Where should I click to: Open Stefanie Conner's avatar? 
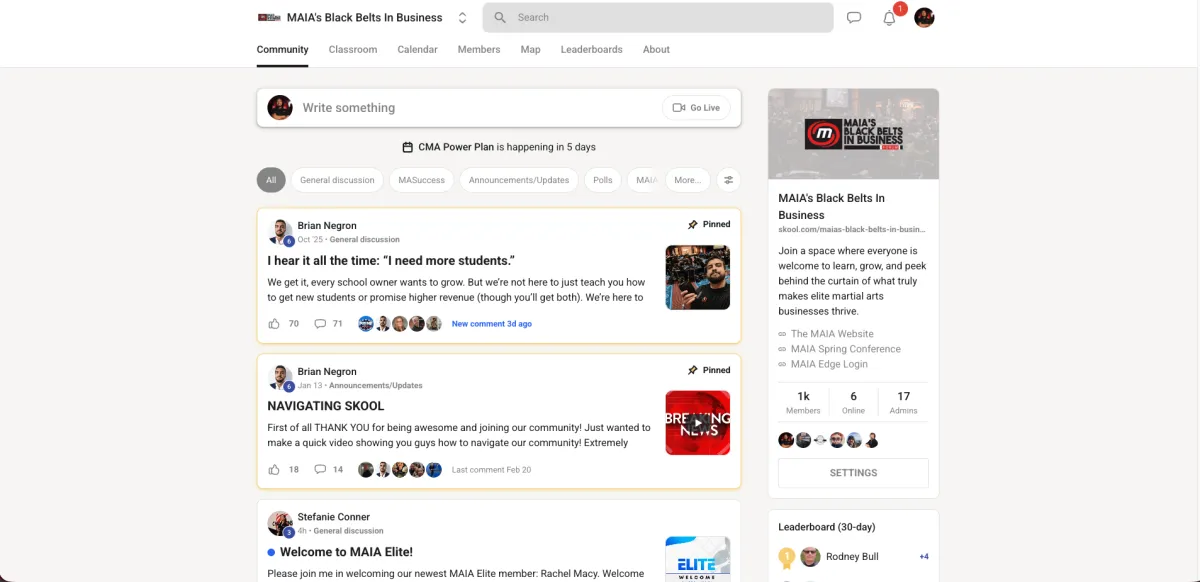pos(280,524)
